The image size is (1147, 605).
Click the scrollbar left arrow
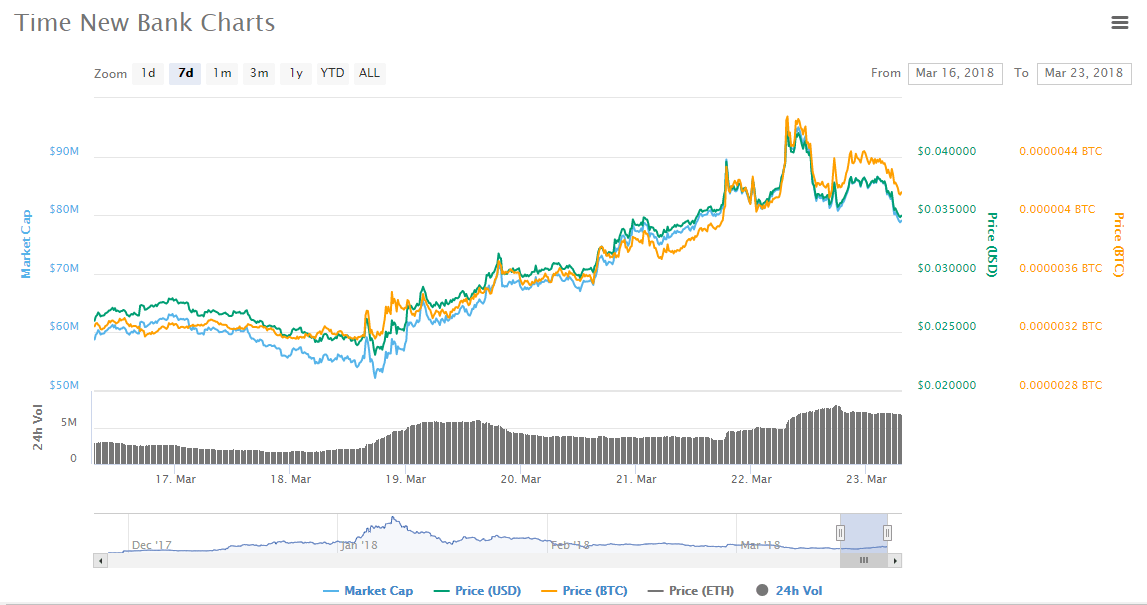click(x=100, y=561)
